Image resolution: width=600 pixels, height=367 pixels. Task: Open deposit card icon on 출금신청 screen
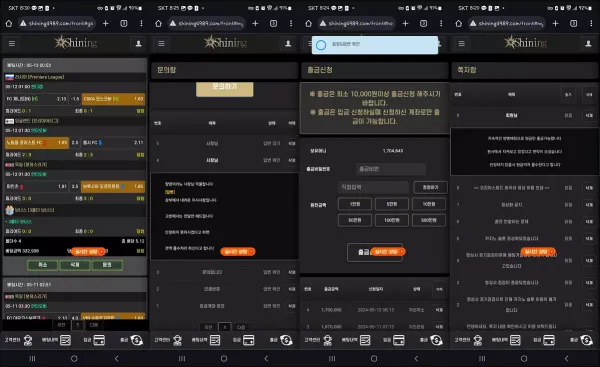point(399,340)
